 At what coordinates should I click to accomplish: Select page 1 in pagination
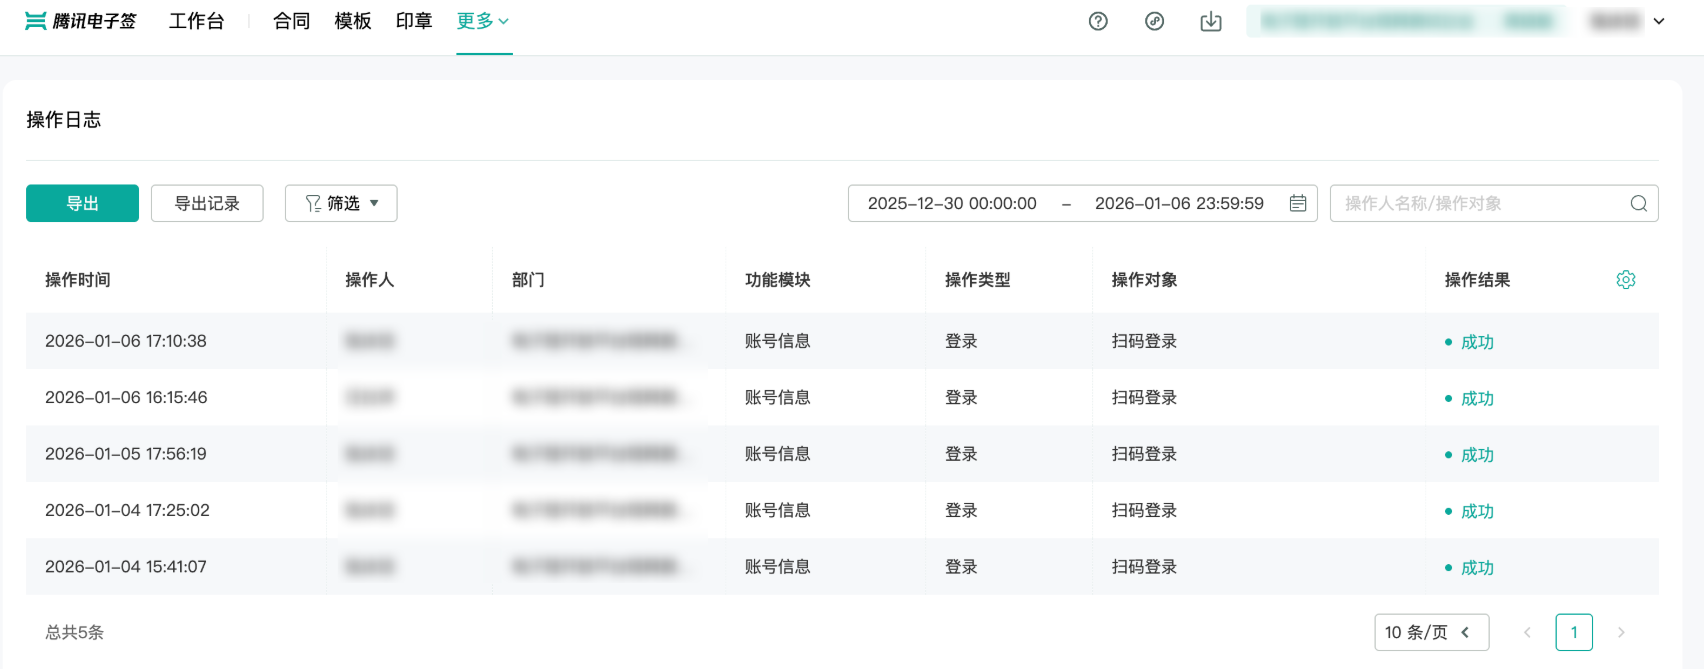point(1573,632)
